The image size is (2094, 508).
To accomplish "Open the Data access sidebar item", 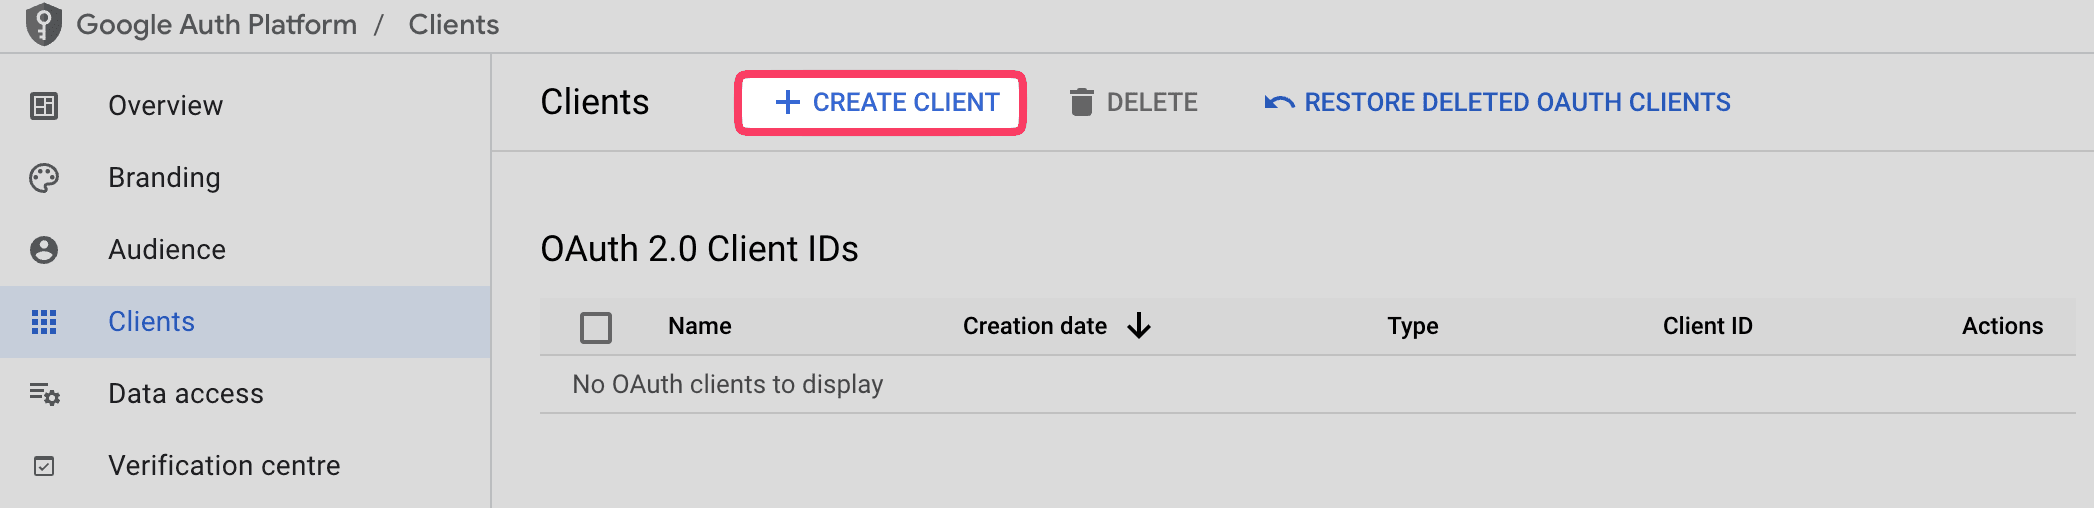I will [x=245, y=394].
